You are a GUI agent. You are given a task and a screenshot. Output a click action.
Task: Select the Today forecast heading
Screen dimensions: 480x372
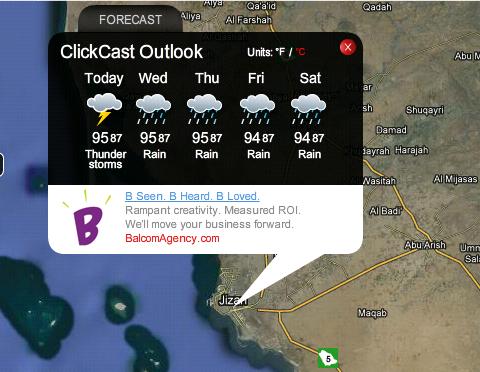point(104,78)
